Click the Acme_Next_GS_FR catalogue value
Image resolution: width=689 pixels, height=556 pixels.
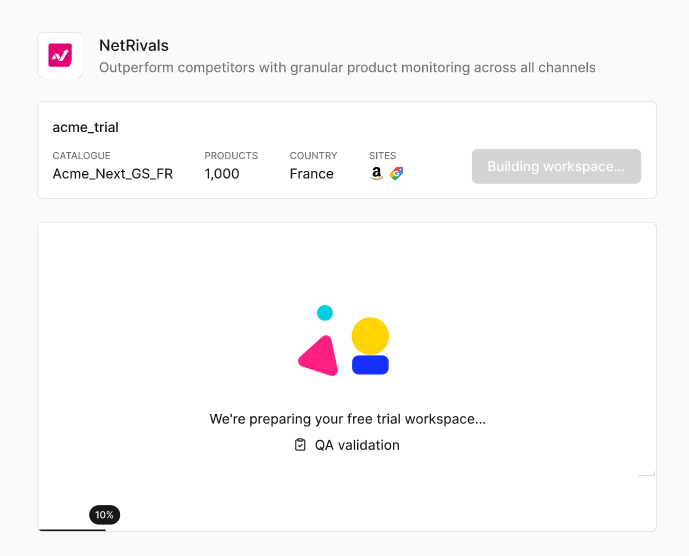point(112,174)
